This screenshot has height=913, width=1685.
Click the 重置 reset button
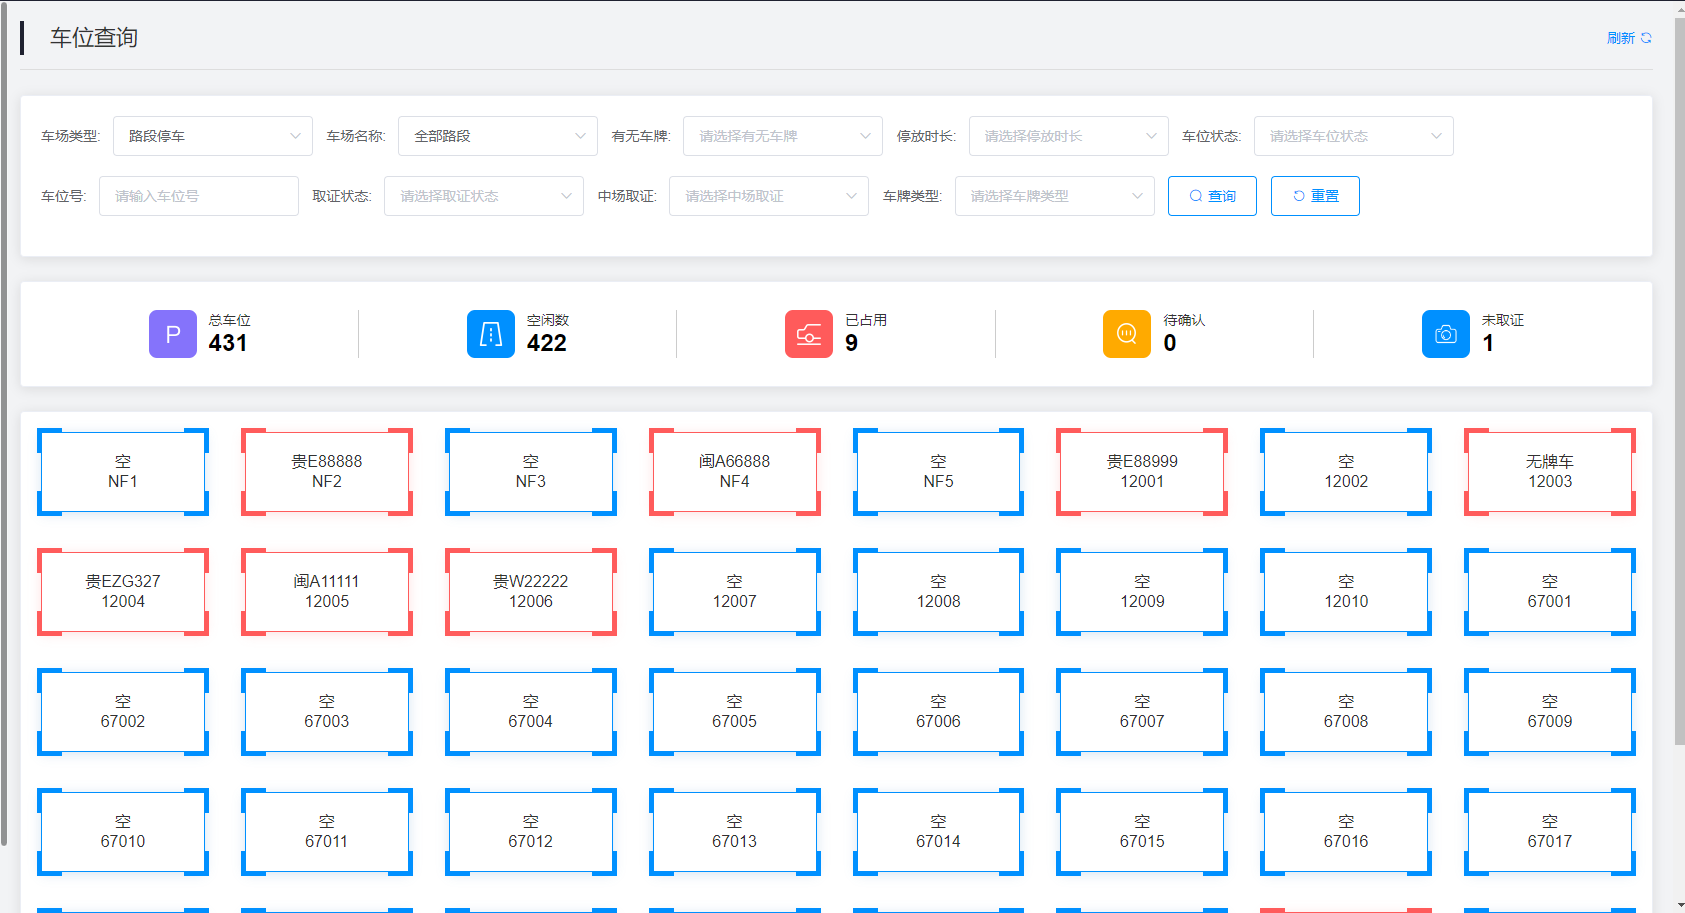click(1315, 196)
